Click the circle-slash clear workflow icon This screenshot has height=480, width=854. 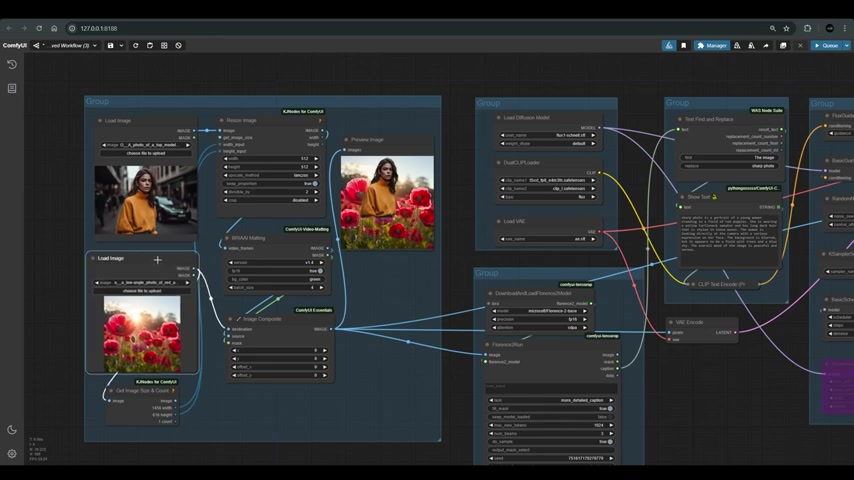(179, 46)
